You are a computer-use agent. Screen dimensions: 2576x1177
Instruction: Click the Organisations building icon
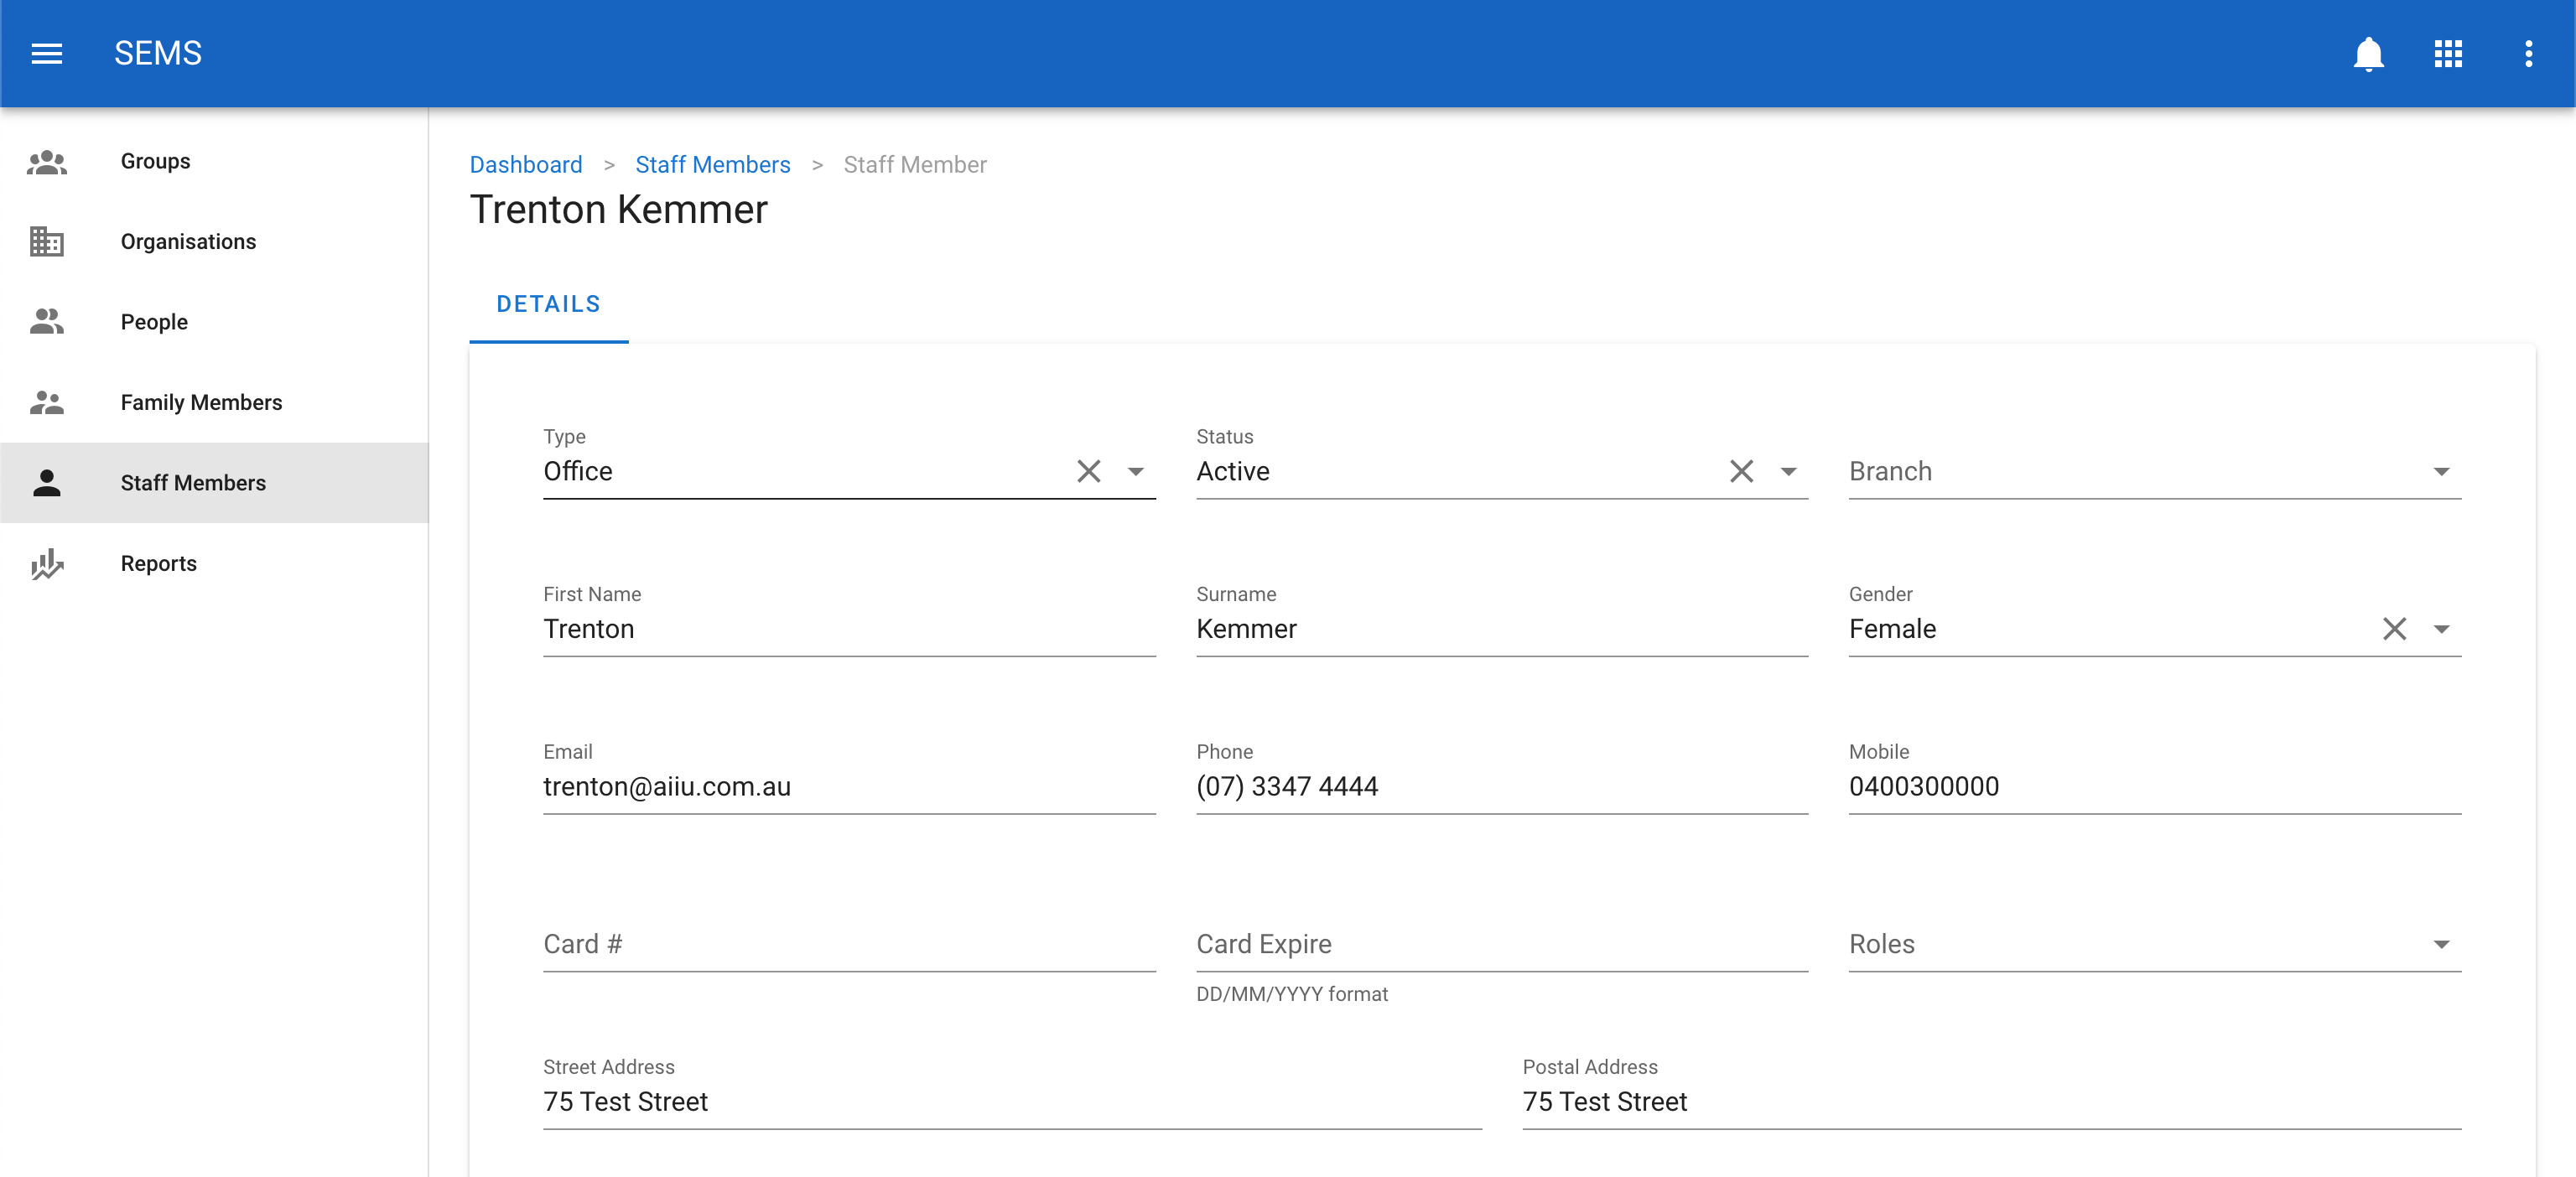click(x=46, y=241)
